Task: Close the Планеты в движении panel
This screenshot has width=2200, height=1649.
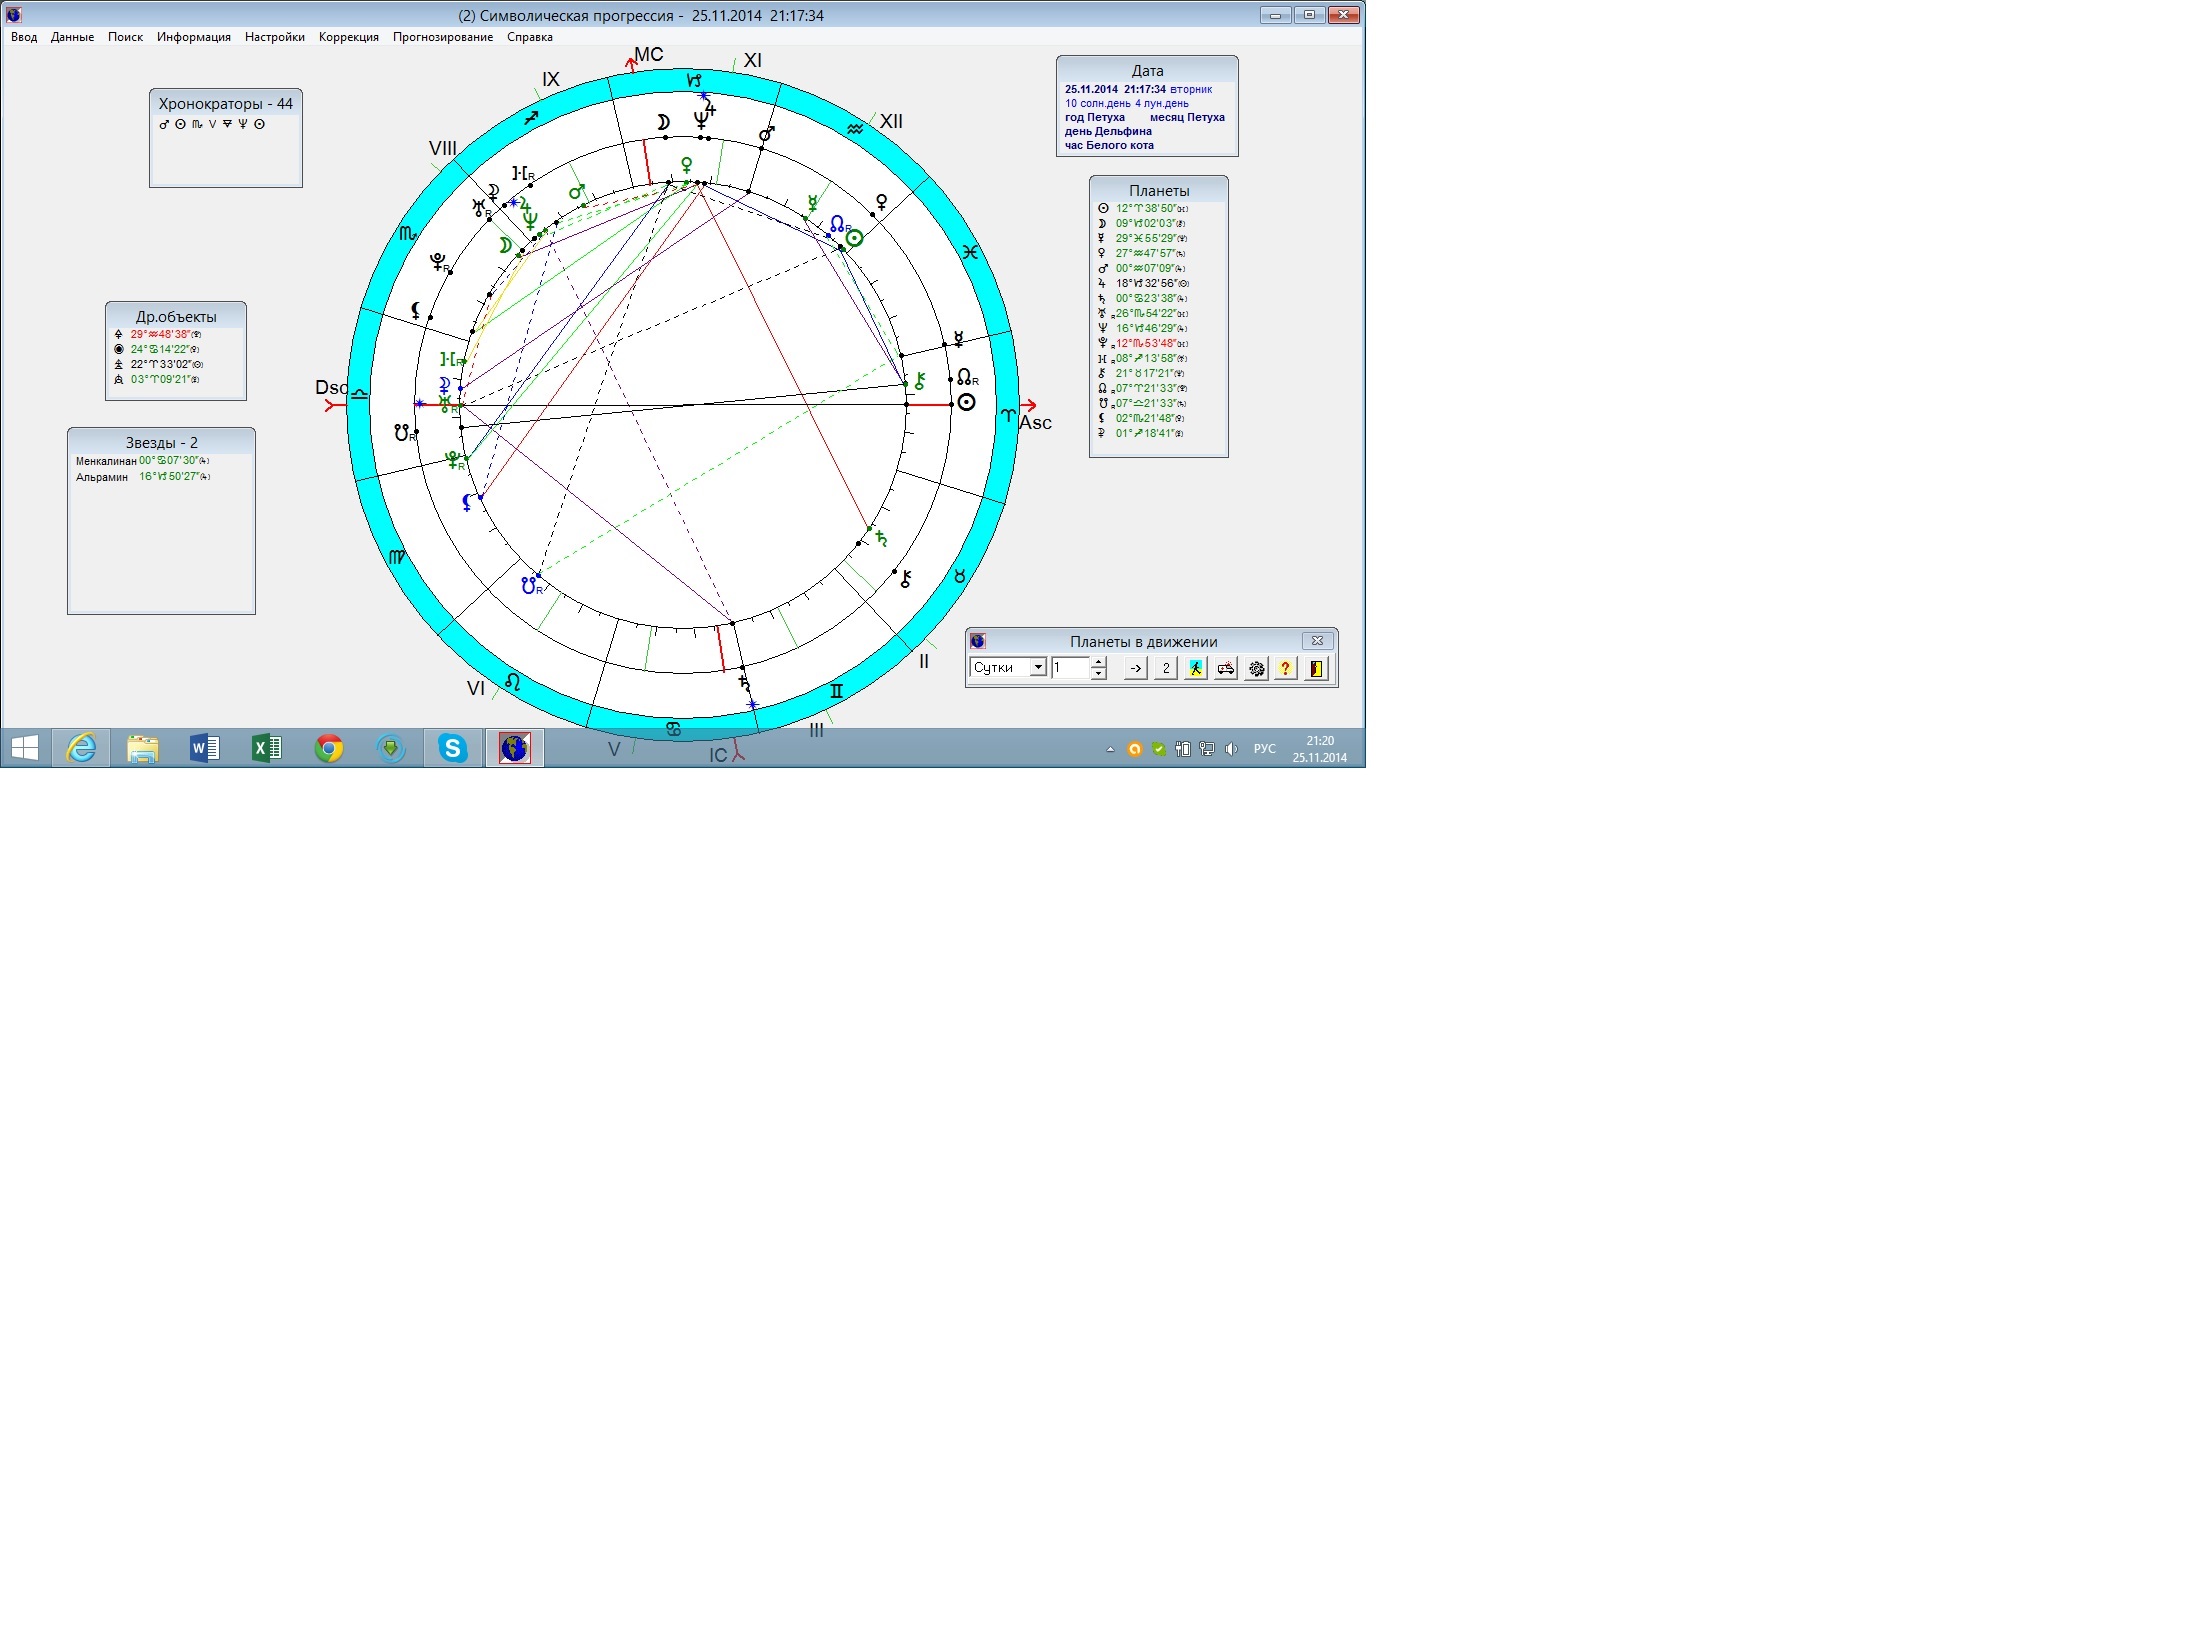Action: (x=1317, y=641)
